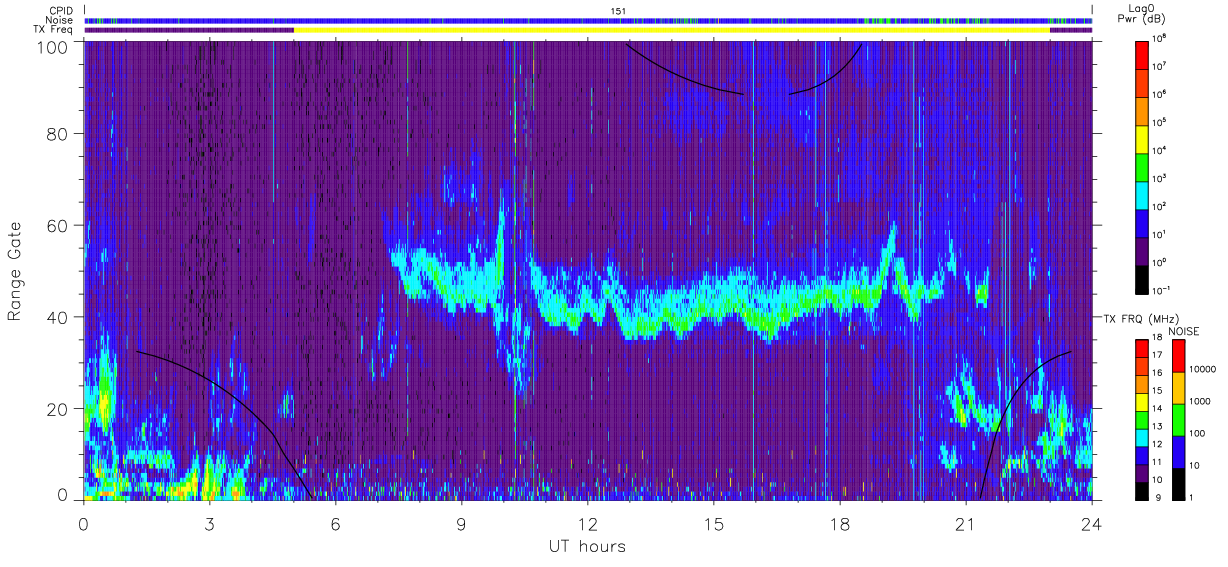Click the 24 tick label on the UT hours axis
This screenshot has width=1228, height=567.
pos(1091,524)
